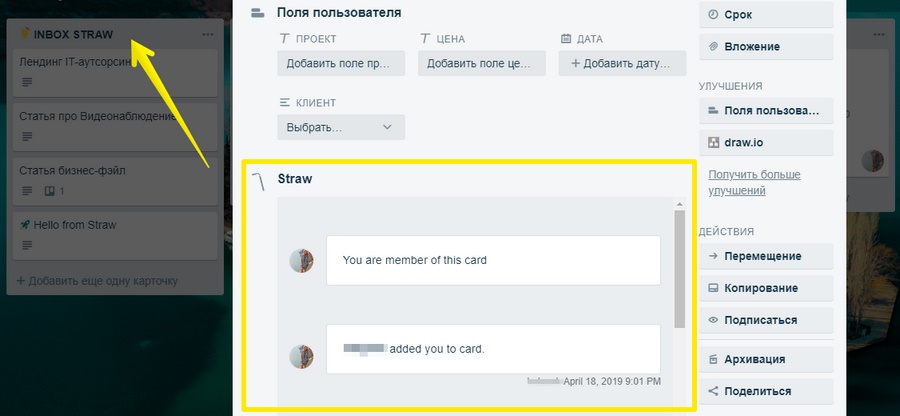
Task: Click the April 18, 2019 9:01 PM timestamp
Action: [x=612, y=381]
